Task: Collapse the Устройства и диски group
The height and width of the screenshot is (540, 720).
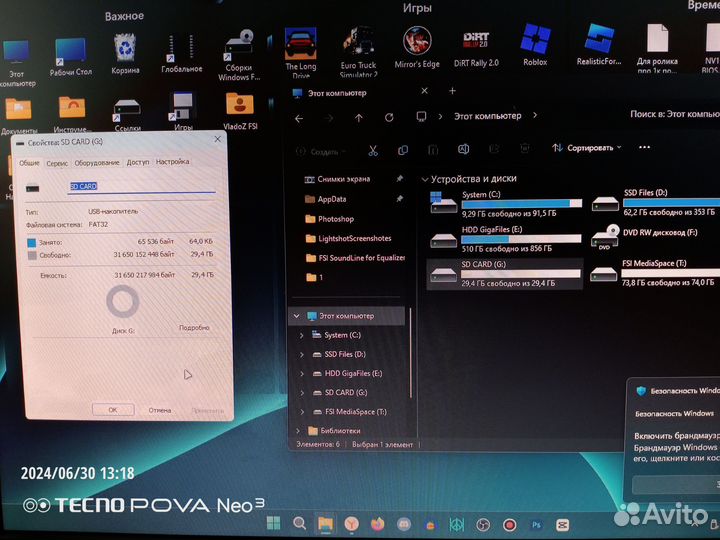Action: 426,179
